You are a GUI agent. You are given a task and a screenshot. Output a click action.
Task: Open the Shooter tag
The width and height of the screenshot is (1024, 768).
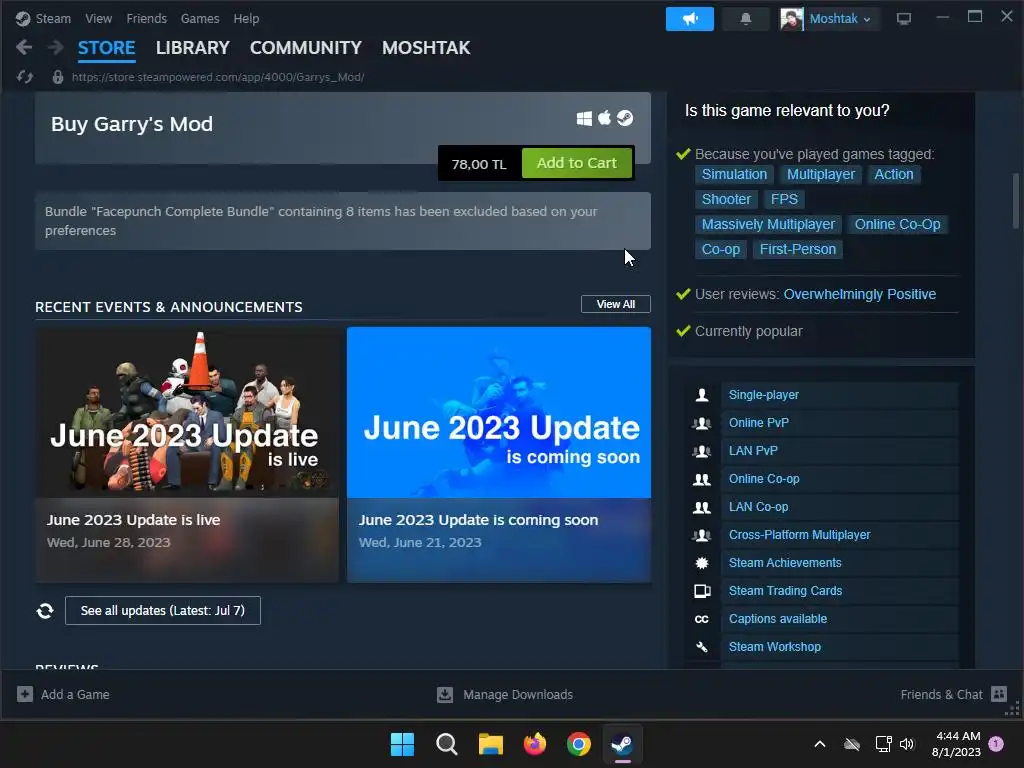tap(726, 199)
